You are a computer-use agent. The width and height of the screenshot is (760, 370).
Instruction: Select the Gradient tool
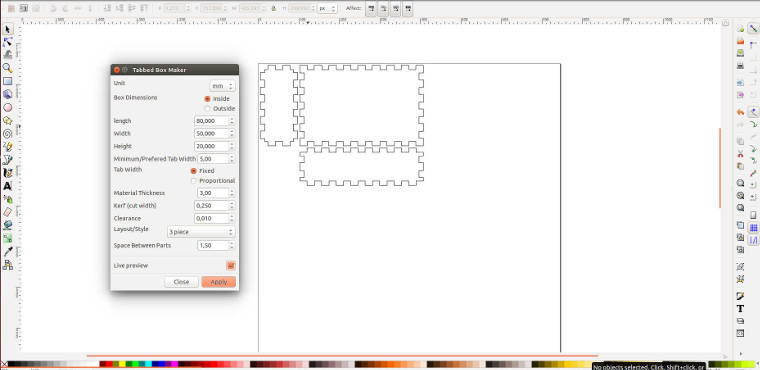[7, 238]
